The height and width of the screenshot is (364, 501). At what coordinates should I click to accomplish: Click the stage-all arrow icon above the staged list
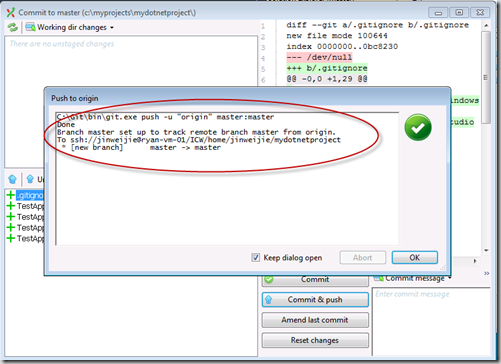click(12, 179)
